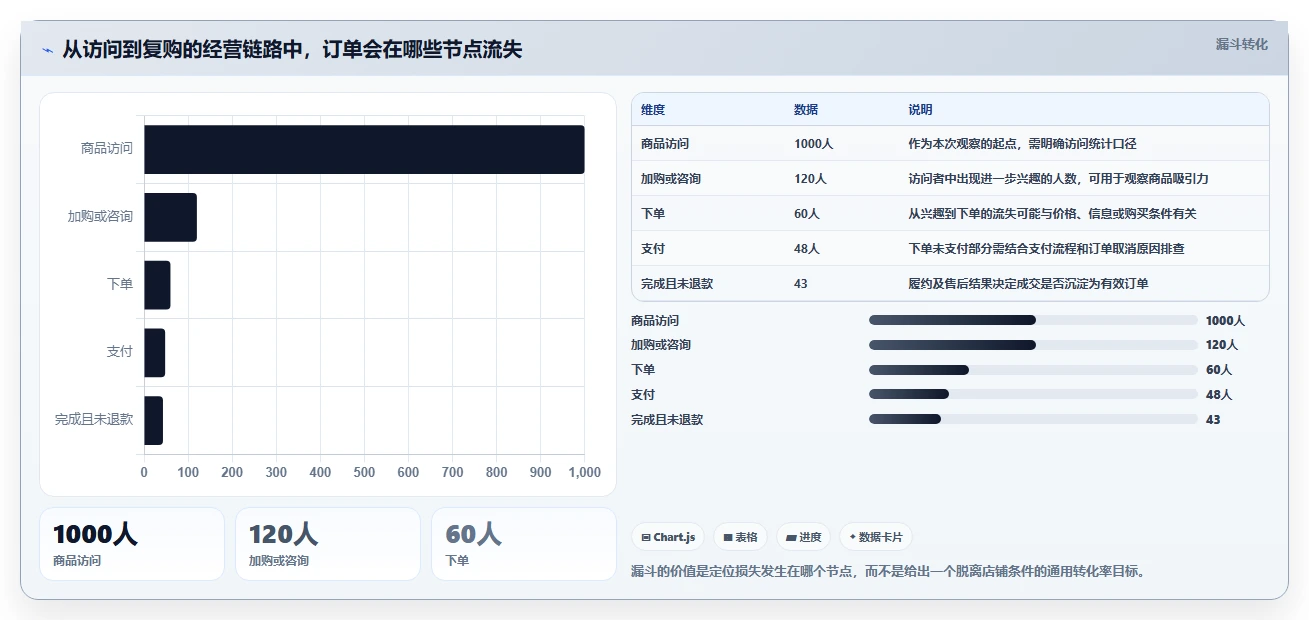Open the 1000人 商品访问 data card

(x=132, y=544)
